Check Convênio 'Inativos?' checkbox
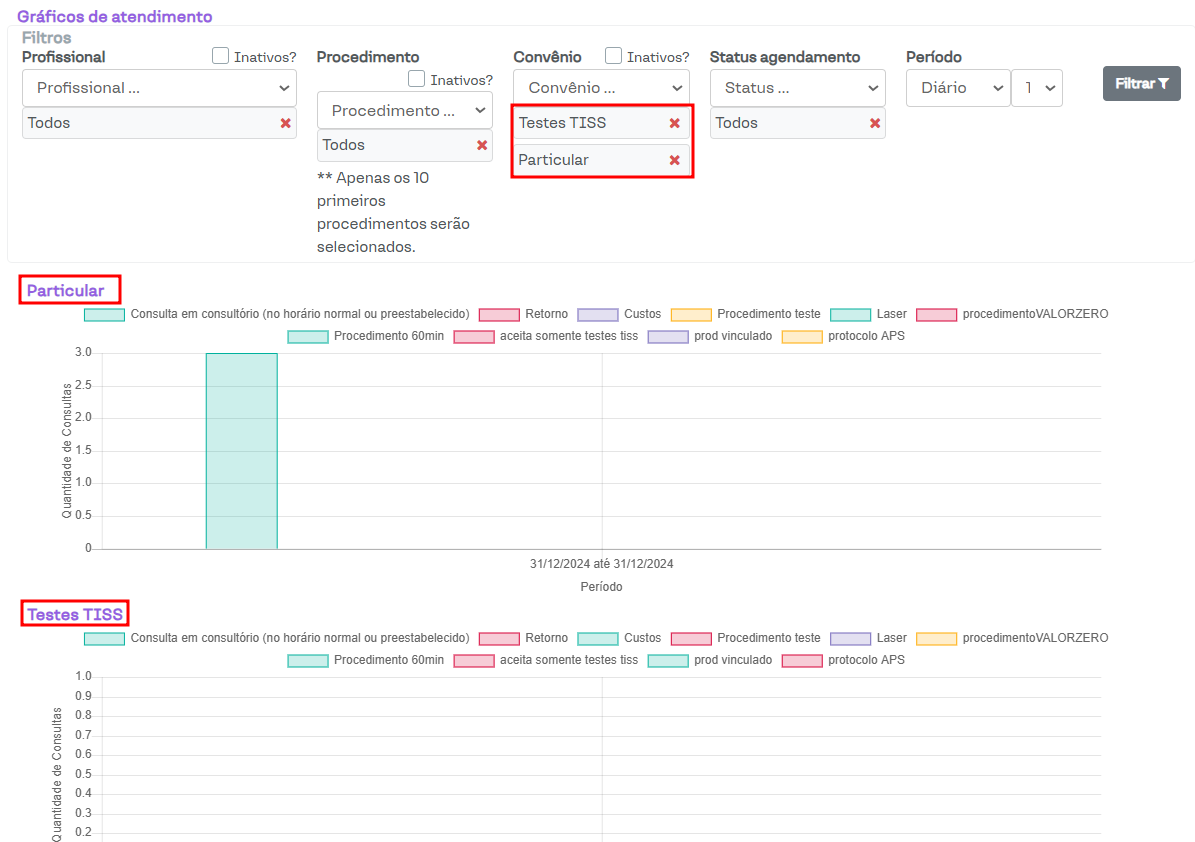The width and height of the screenshot is (1195, 842). point(614,57)
